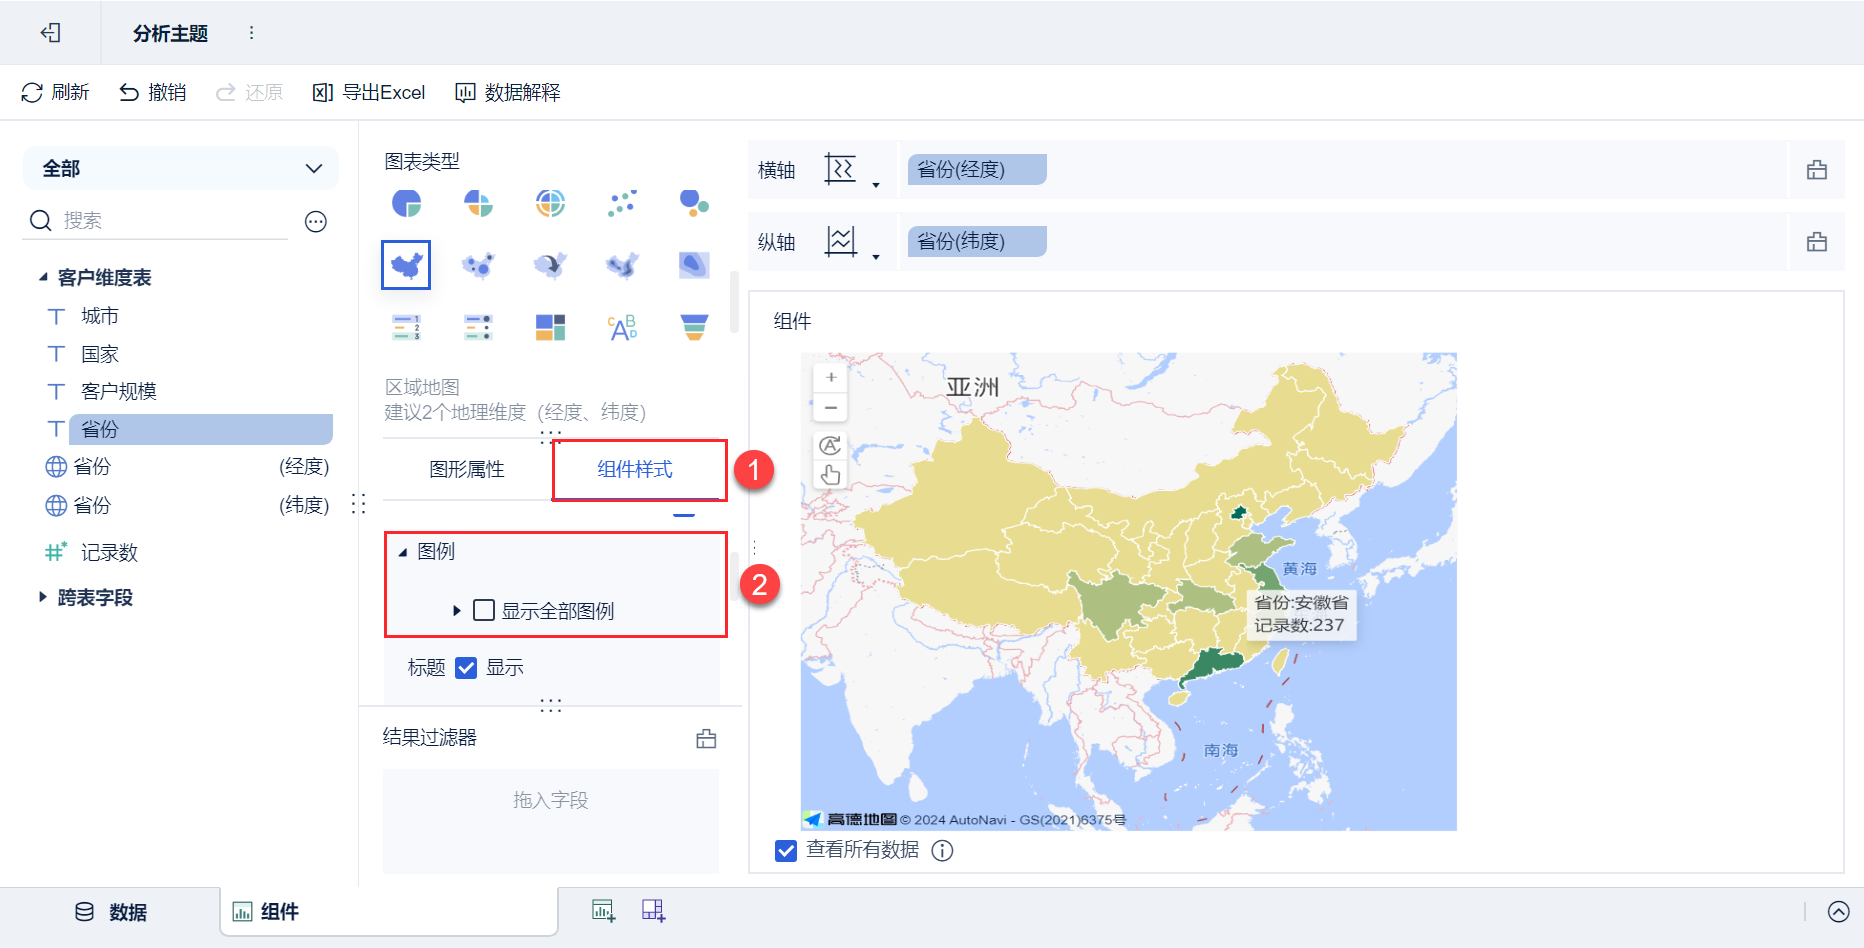Choose the word cloud chart icon
This screenshot has width=1864, height=948.
pyautogui.click(x=622, y=327)
